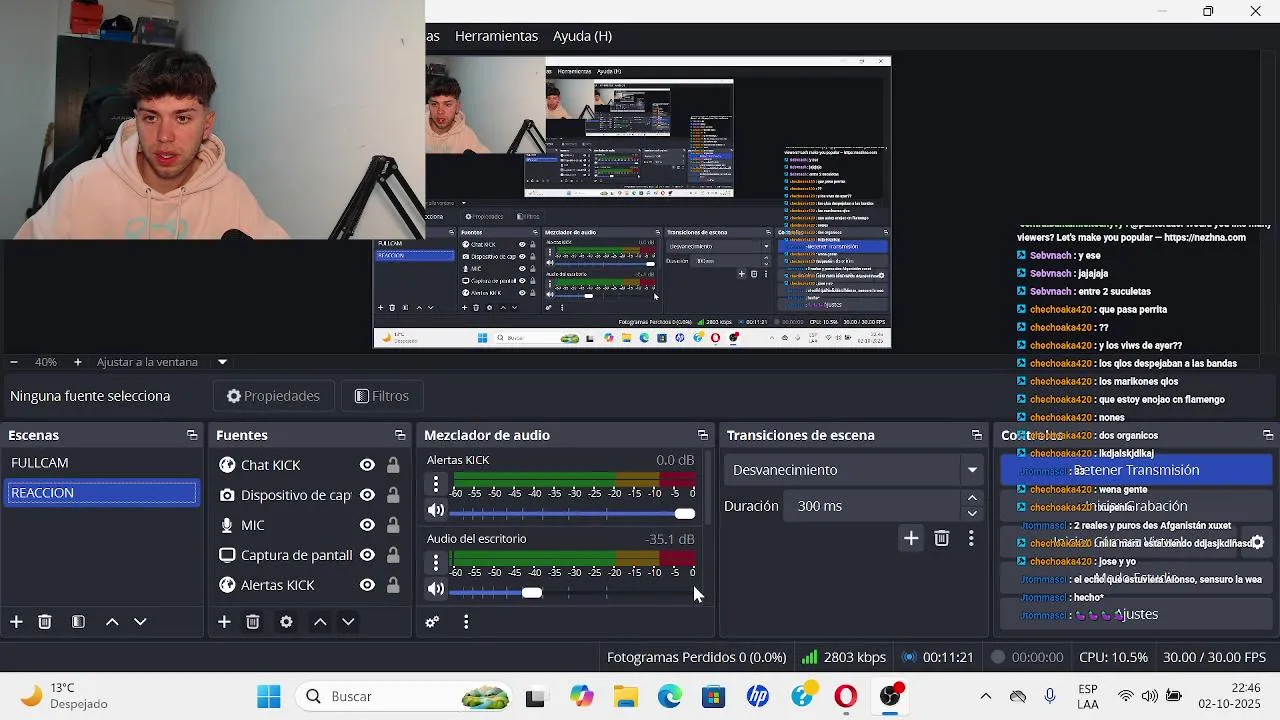Toggle lock on MIC source
This screenshot has width=1280, height=720.
pyautogui.click(x=393, y=525)
